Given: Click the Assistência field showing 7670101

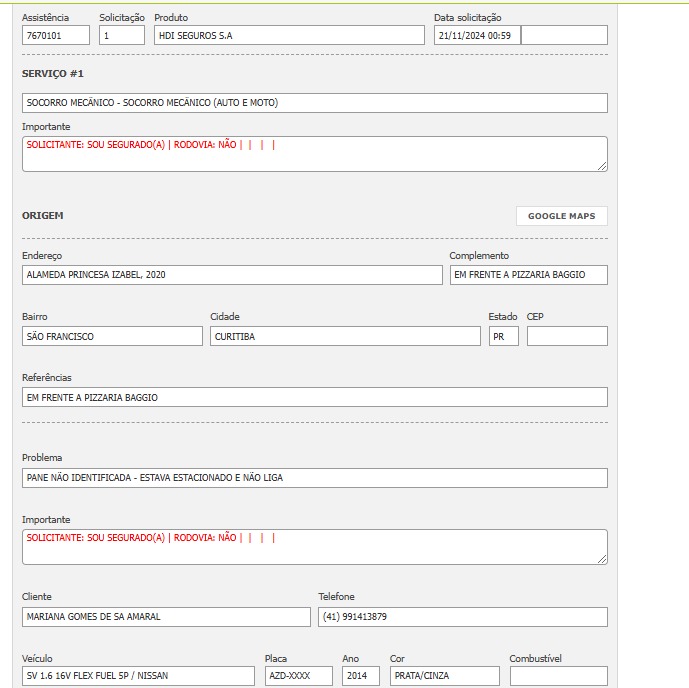Looking at the screenshot, I should click(56, 35).
